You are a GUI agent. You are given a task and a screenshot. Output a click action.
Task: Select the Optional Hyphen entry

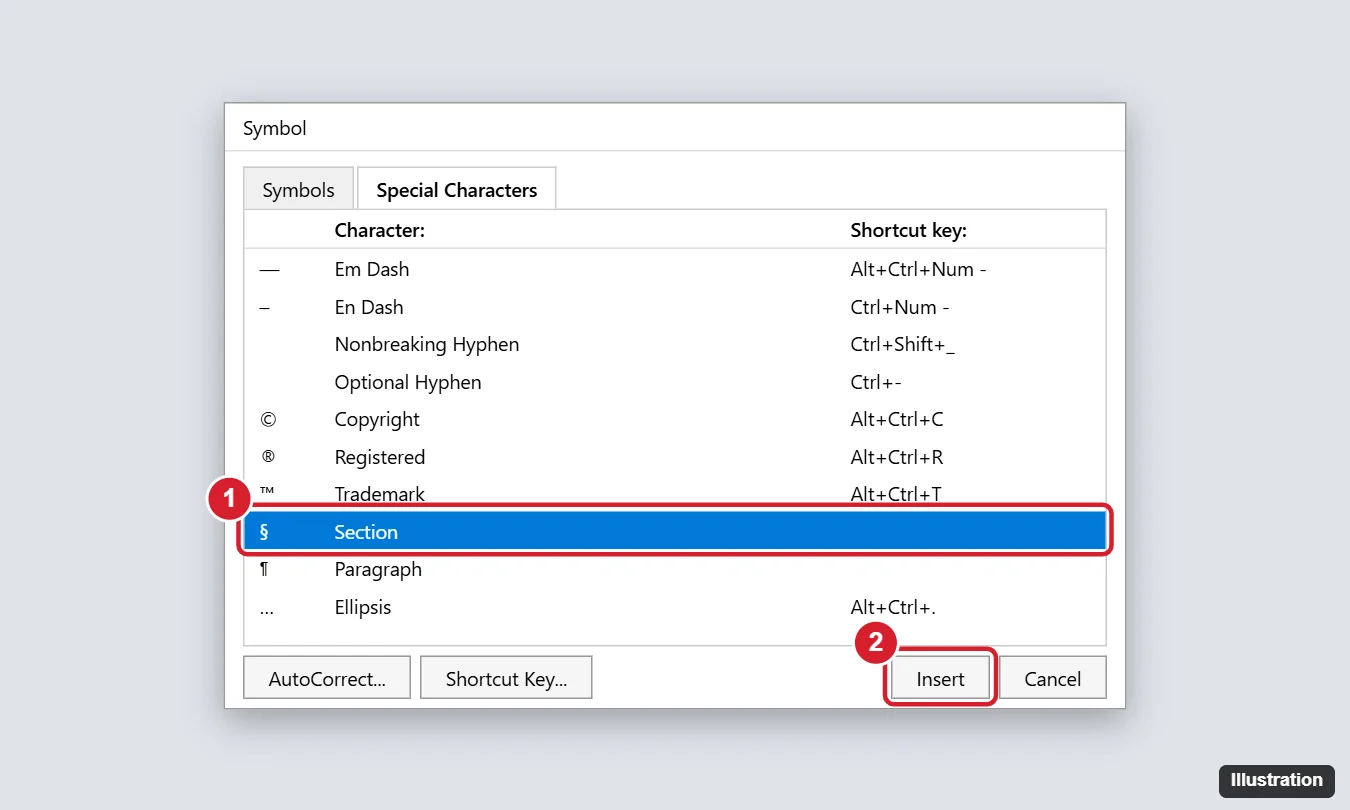[675, 382]
